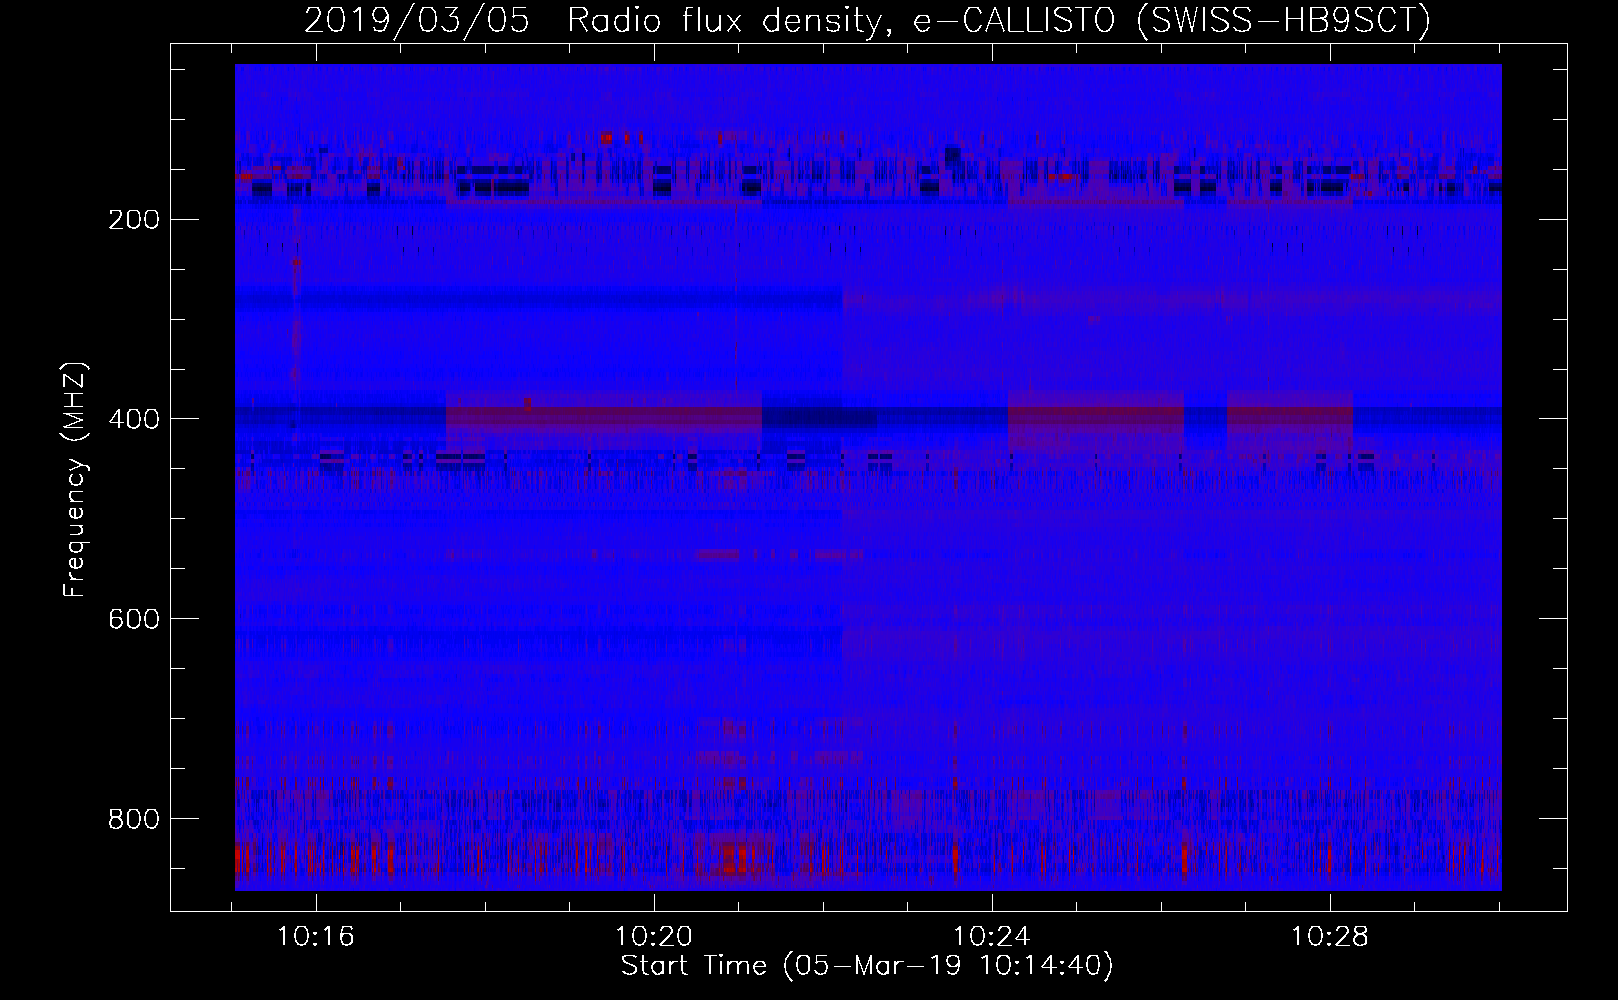Click the 10:24 time tick label
This screenshot has height=1000, width=1618.
tap(991, 938)
